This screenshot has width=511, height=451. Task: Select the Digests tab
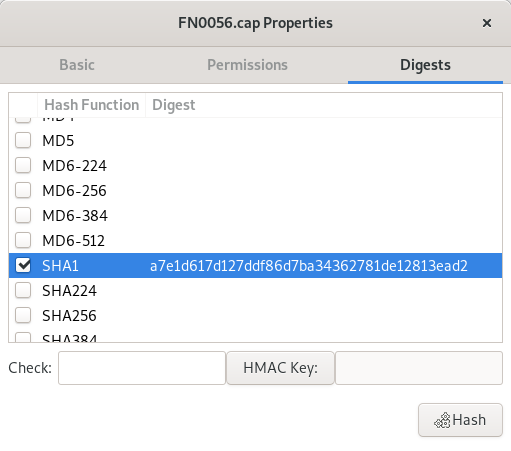425,65
